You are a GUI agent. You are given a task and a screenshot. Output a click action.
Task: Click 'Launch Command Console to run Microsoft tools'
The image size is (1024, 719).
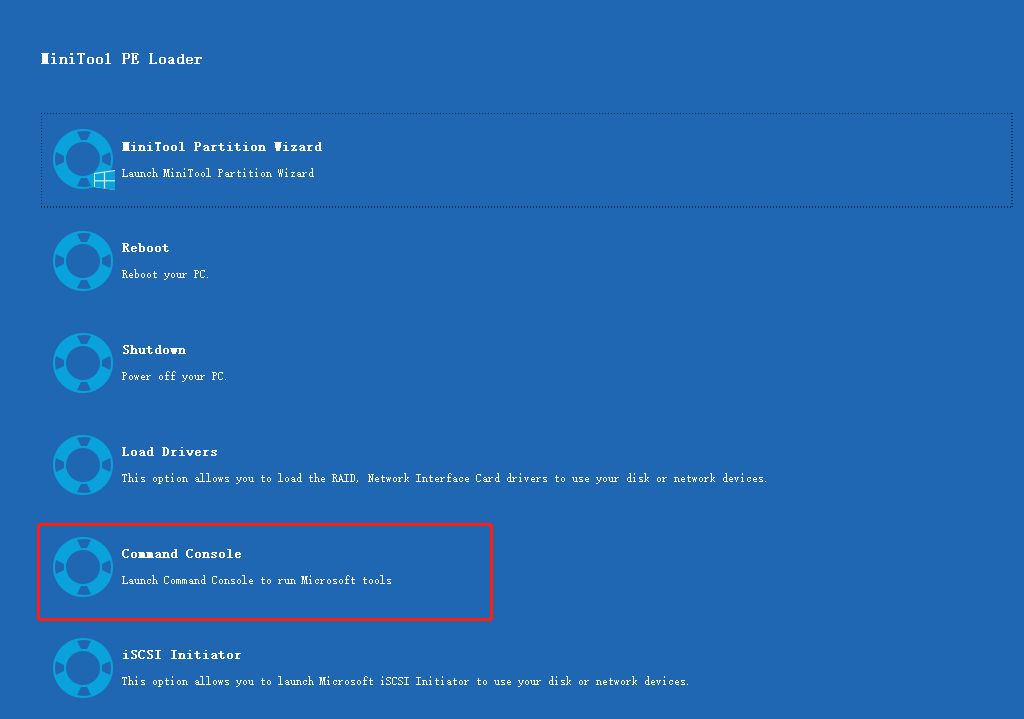256,580
